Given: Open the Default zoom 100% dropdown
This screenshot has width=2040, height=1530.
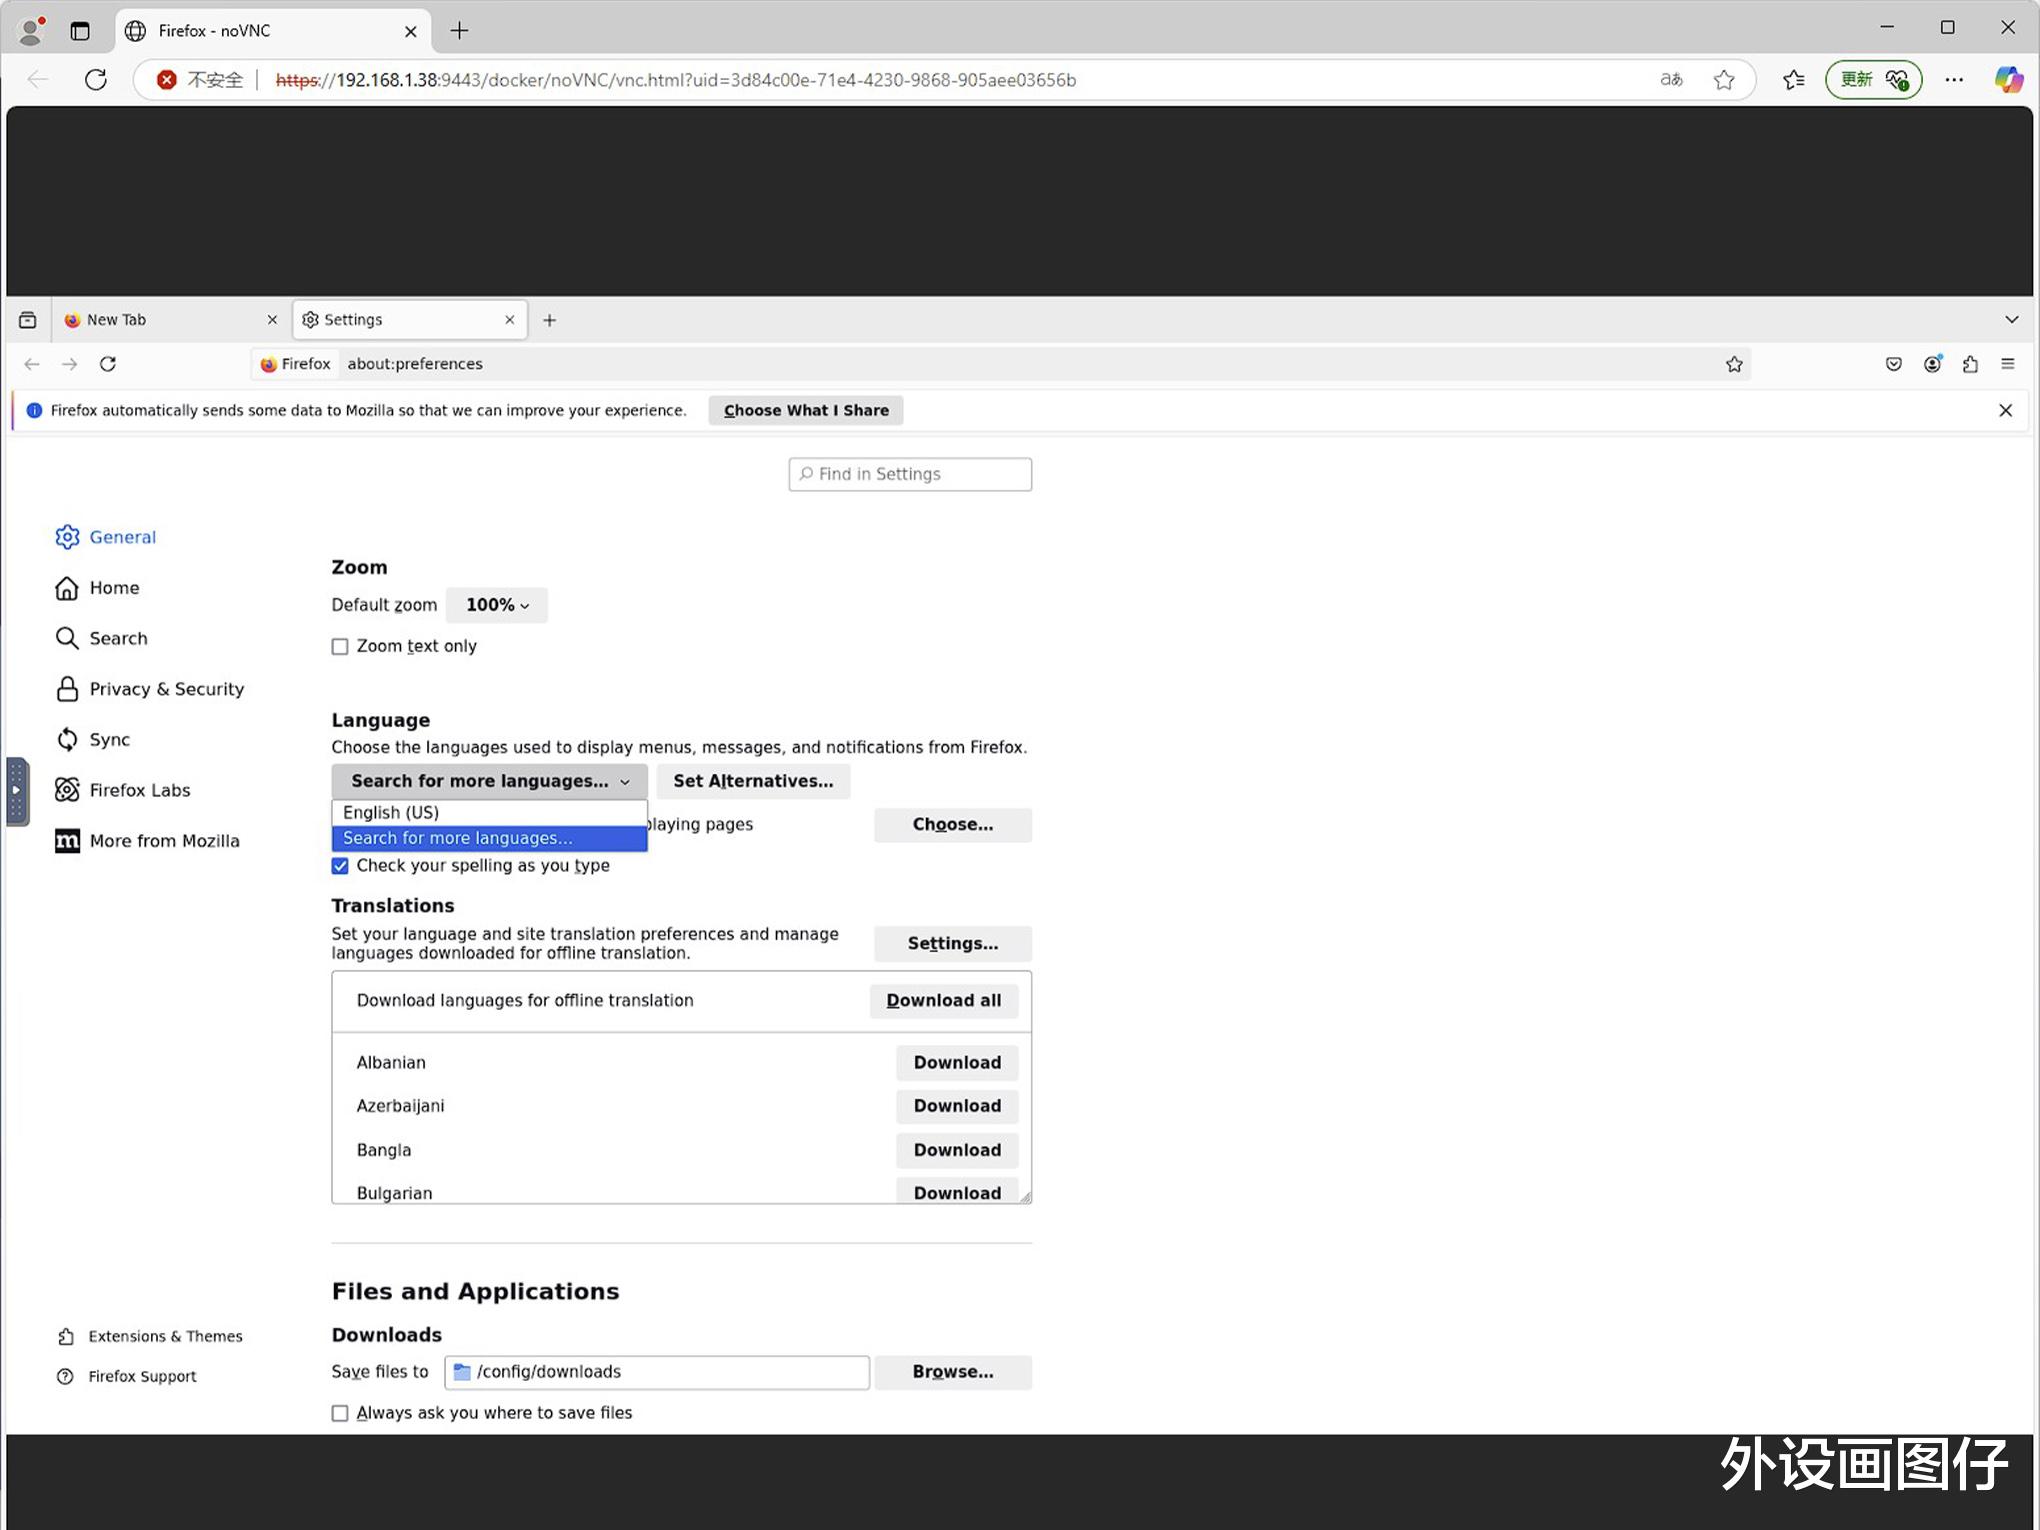Looking at the screenshot, I should coord(497,605).
